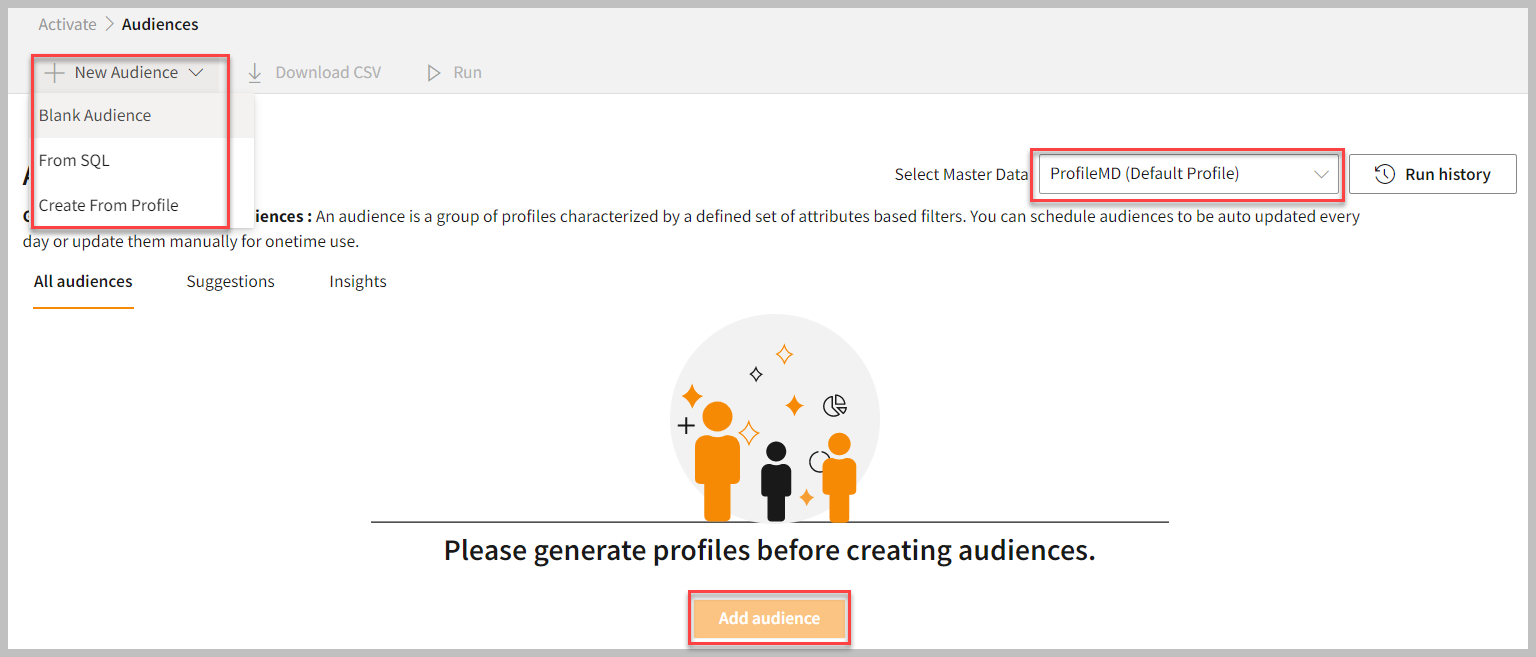
Task: Collapse the New Audience menu using its chevron
Action: click(196, 73)
